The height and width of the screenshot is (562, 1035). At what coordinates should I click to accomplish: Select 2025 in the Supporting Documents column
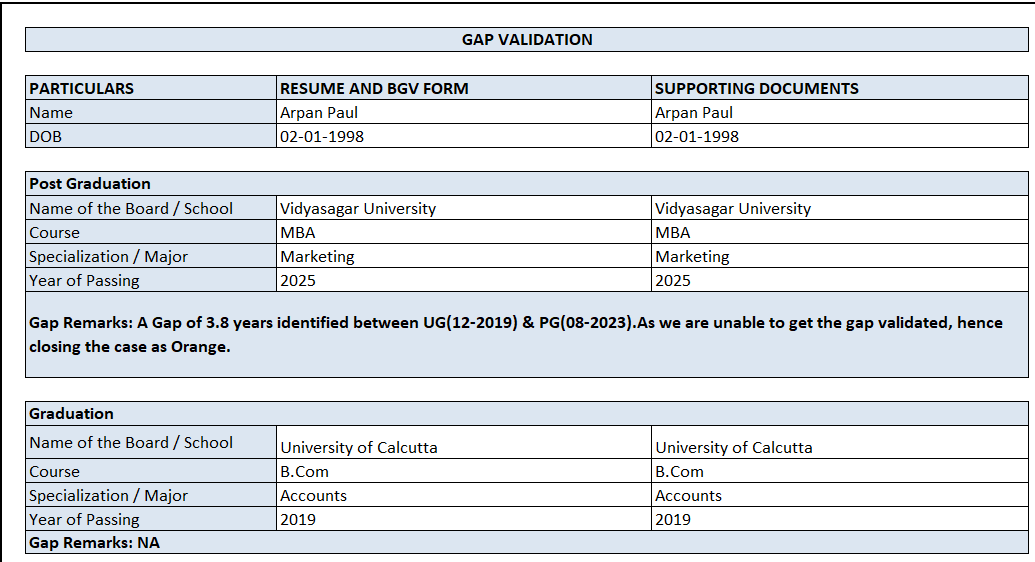coord(673,281)
